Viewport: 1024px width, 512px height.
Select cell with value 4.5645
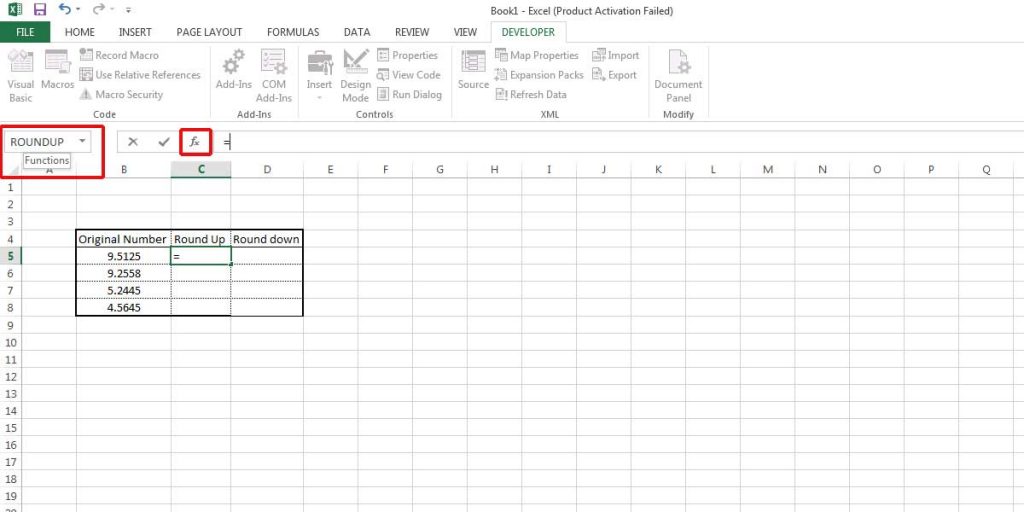(x=124, y=308)
